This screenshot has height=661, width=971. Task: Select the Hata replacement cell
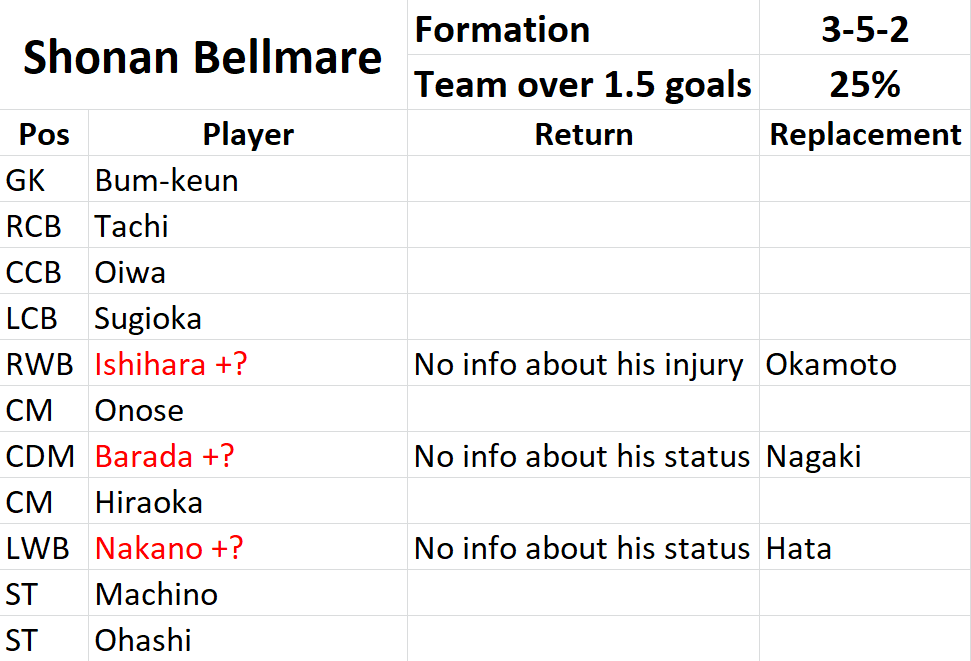pyautogui.click(x=865, y=547)
